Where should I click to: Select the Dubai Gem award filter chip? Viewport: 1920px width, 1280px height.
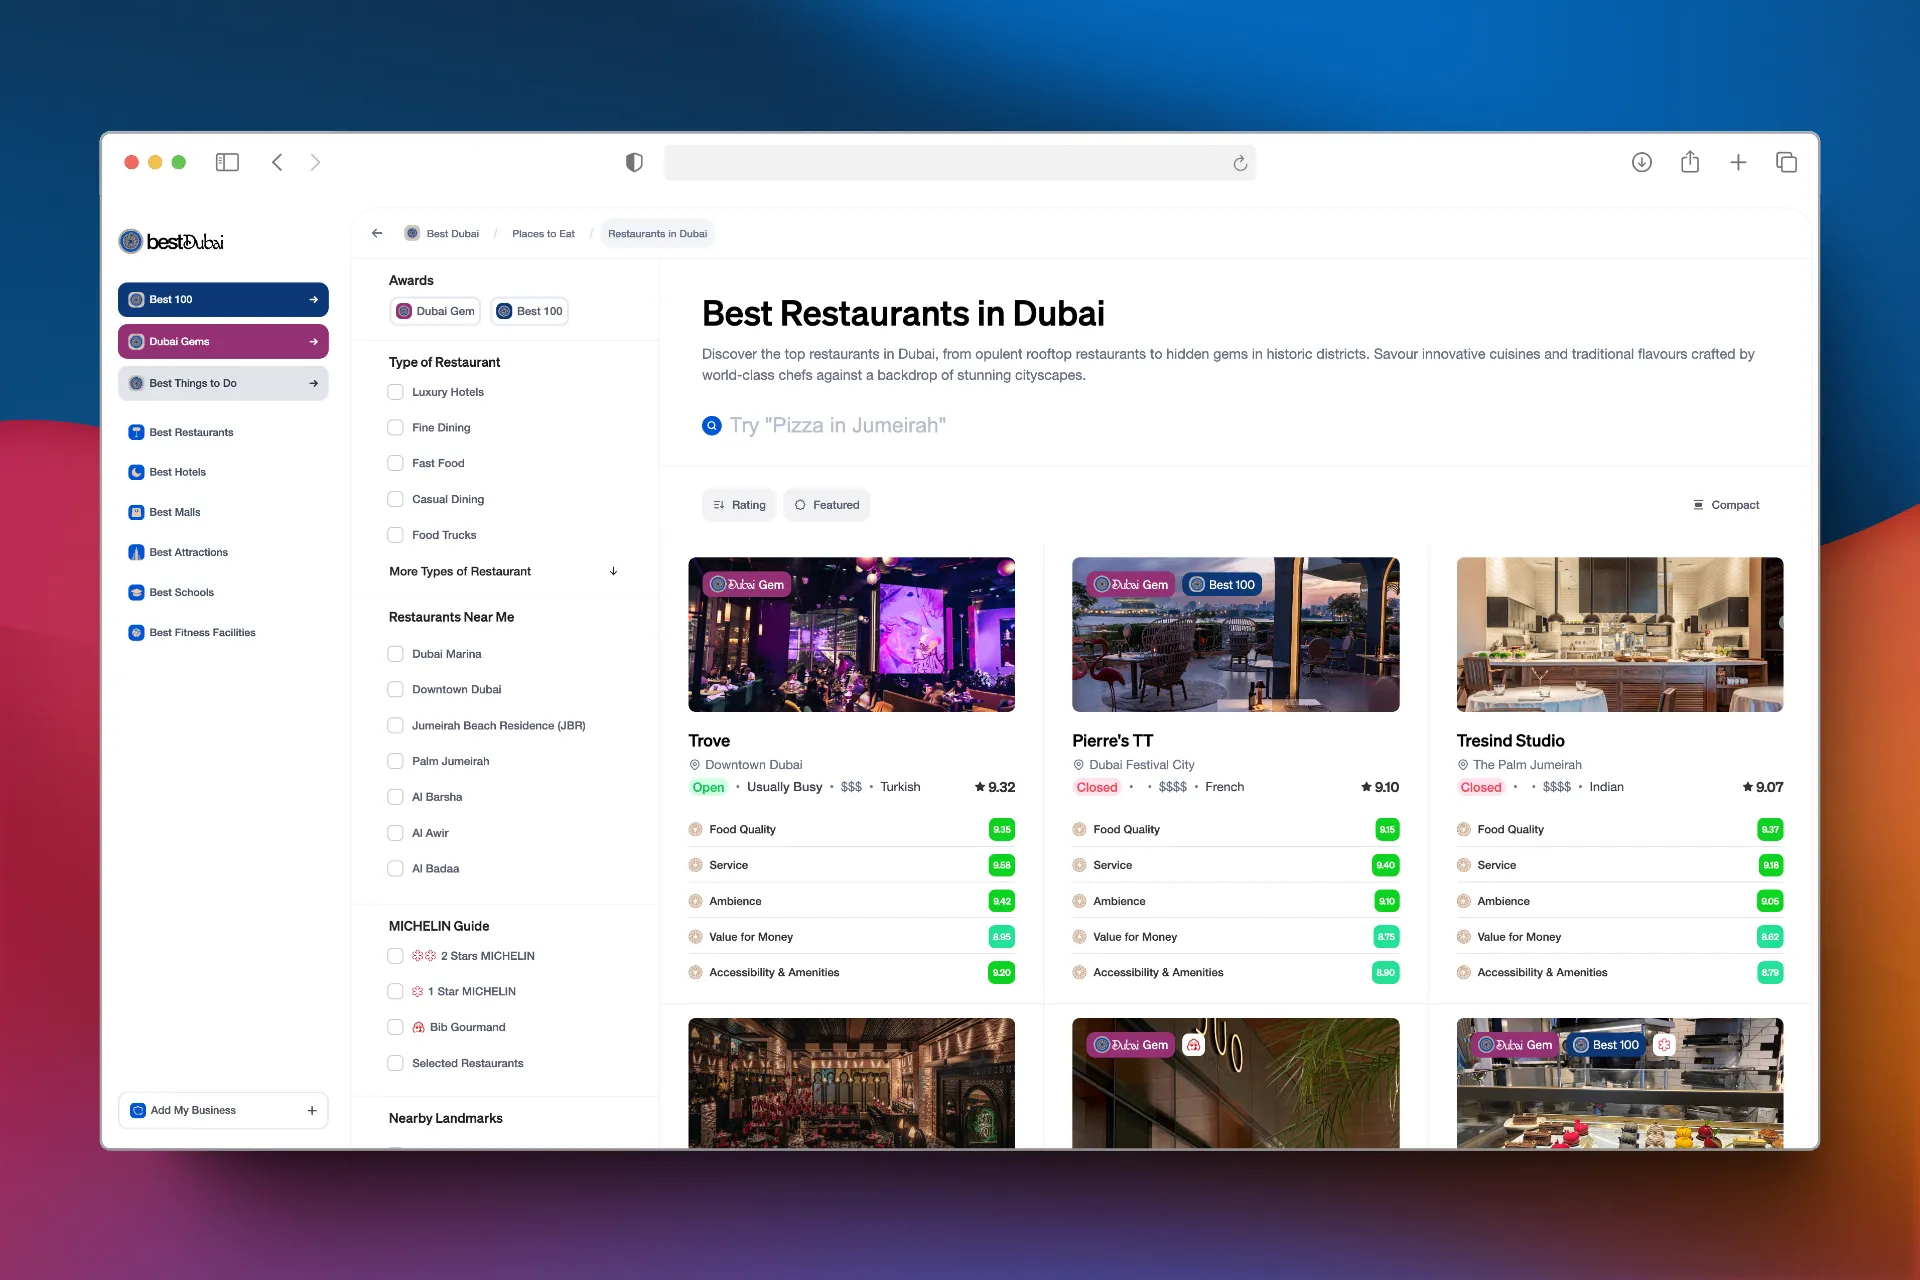click(x=435, y=311)
